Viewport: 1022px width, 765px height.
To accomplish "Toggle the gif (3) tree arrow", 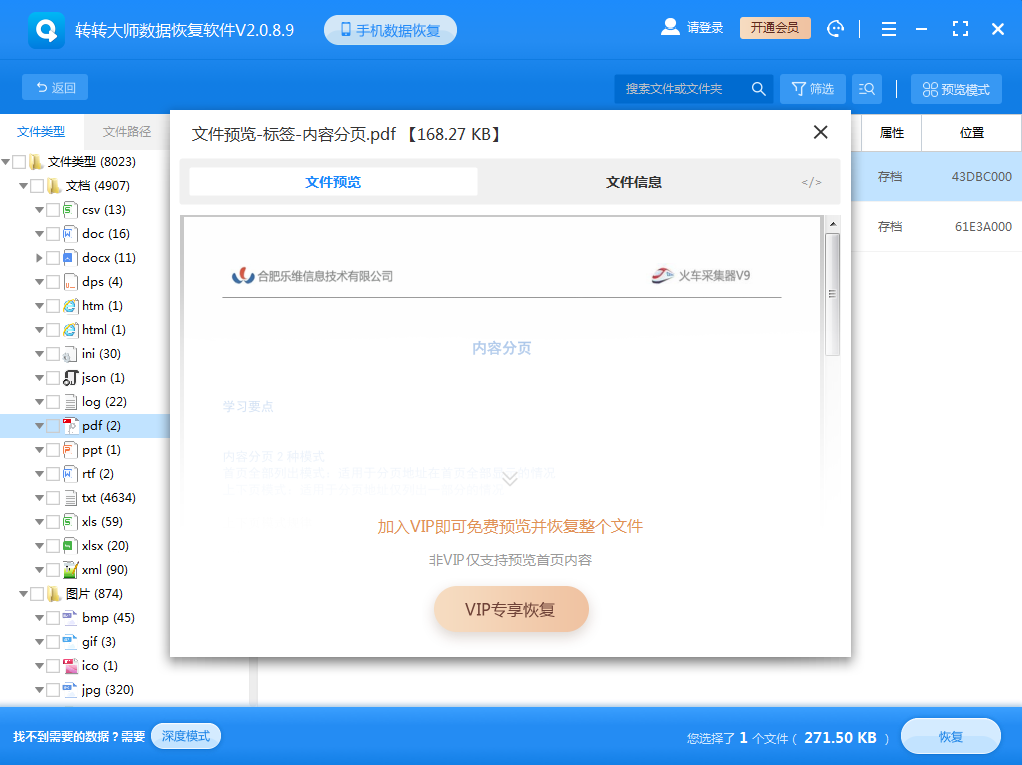I will [x=39, y=642].
